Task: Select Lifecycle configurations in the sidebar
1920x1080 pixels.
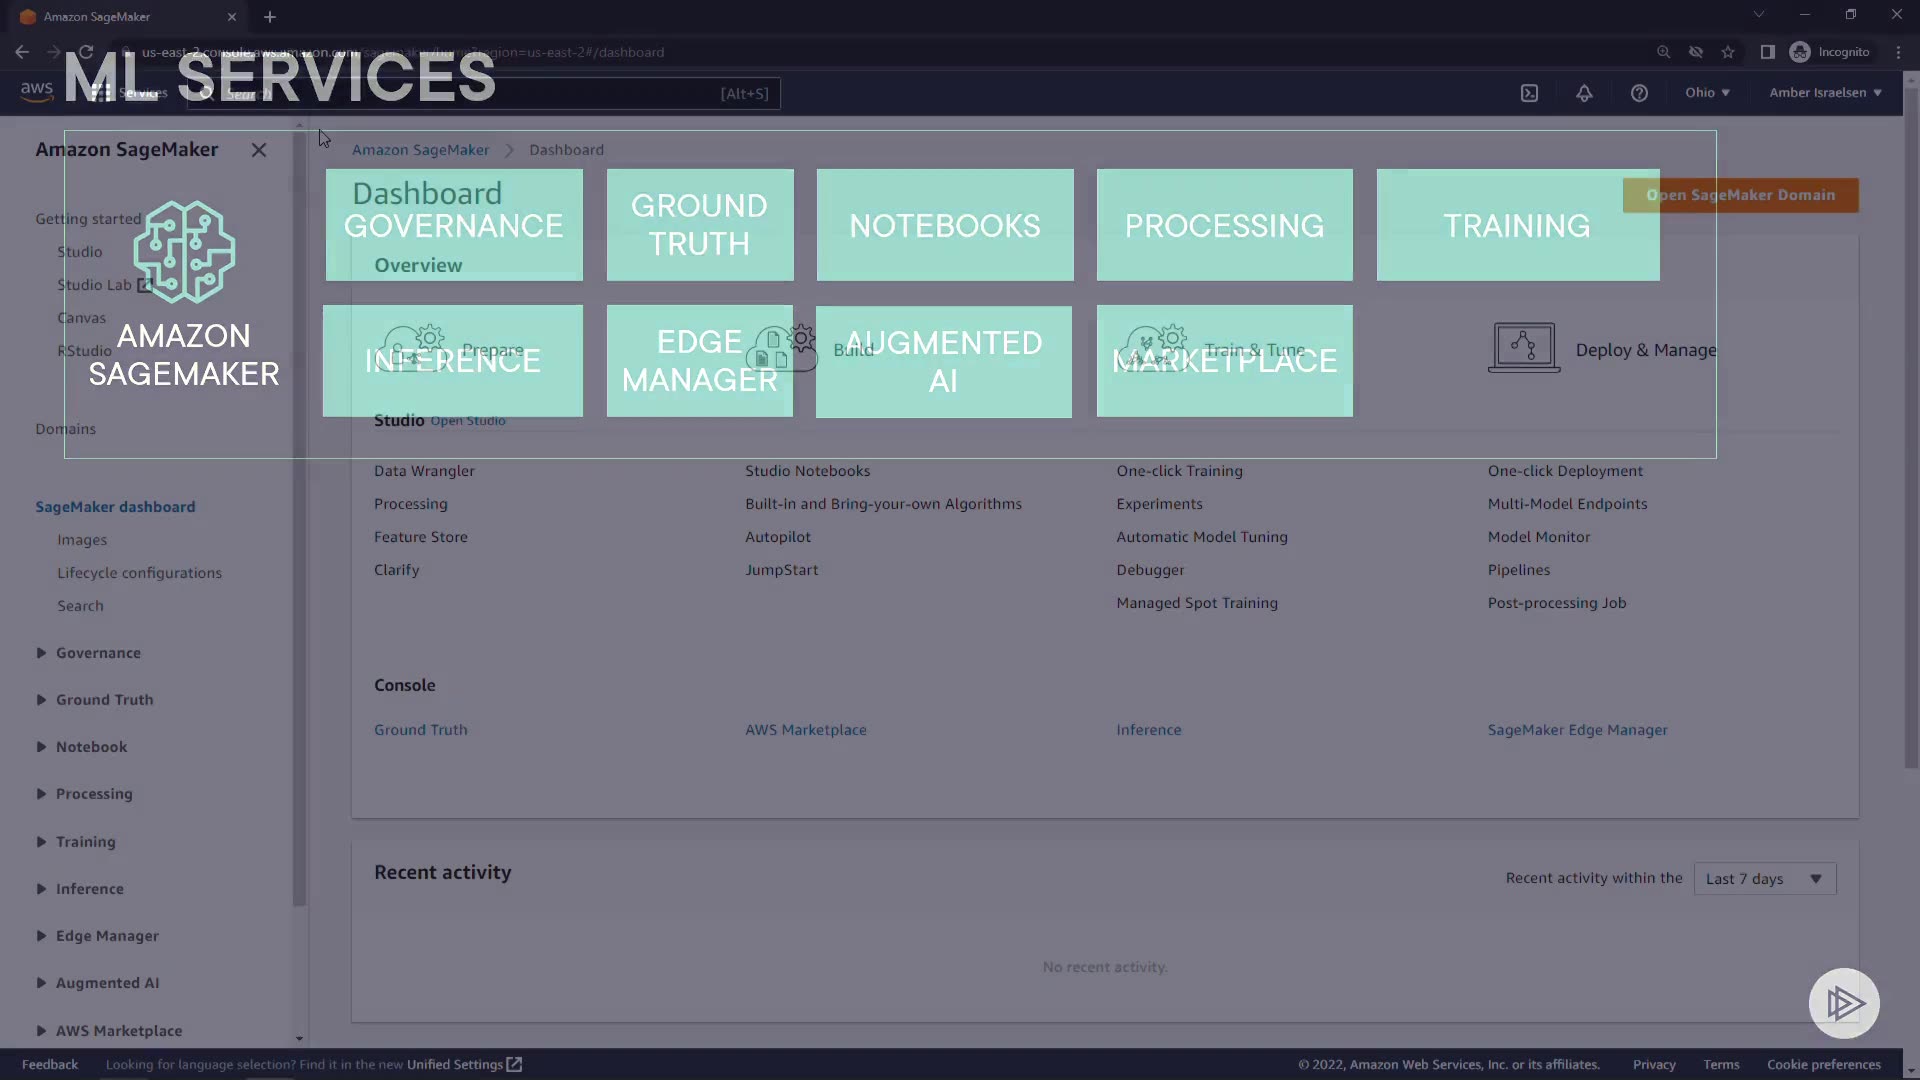Action: 139,573
